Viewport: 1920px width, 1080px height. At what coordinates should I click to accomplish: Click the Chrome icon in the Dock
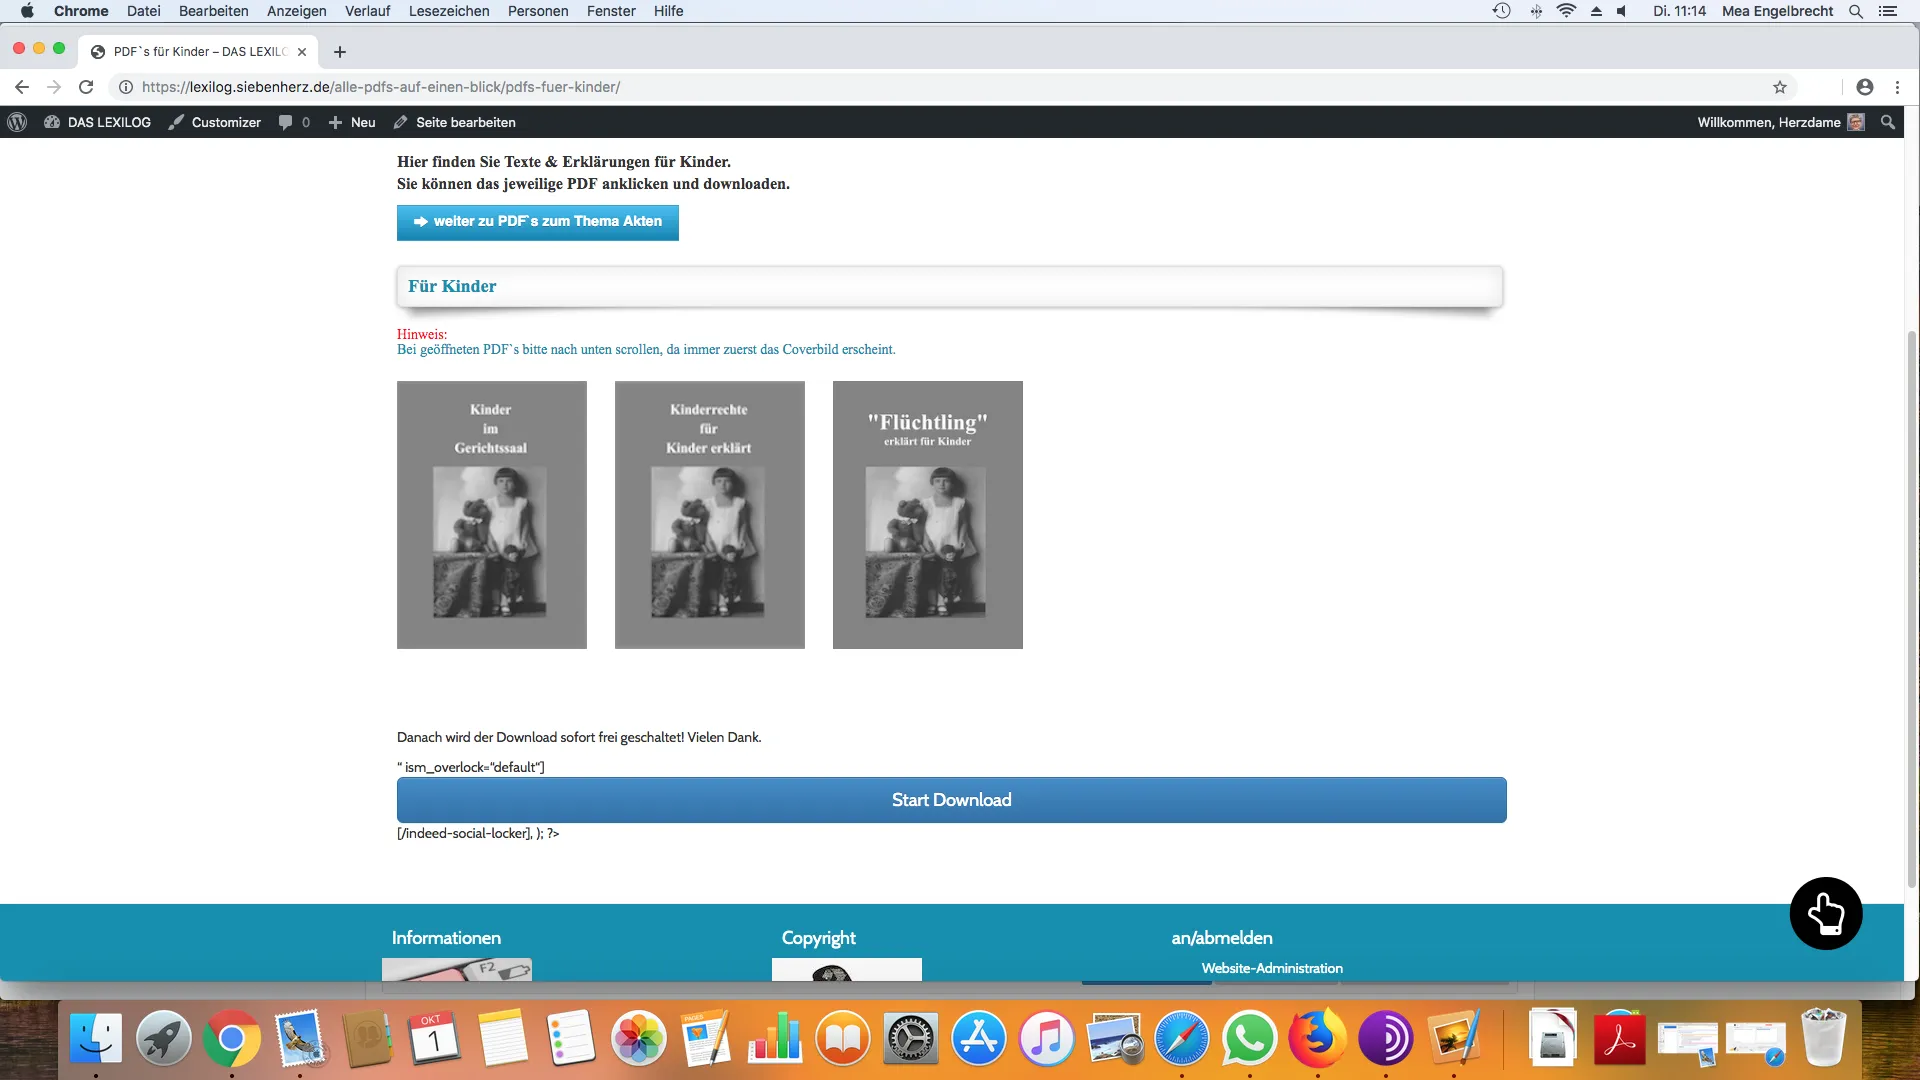point(231,1039)
